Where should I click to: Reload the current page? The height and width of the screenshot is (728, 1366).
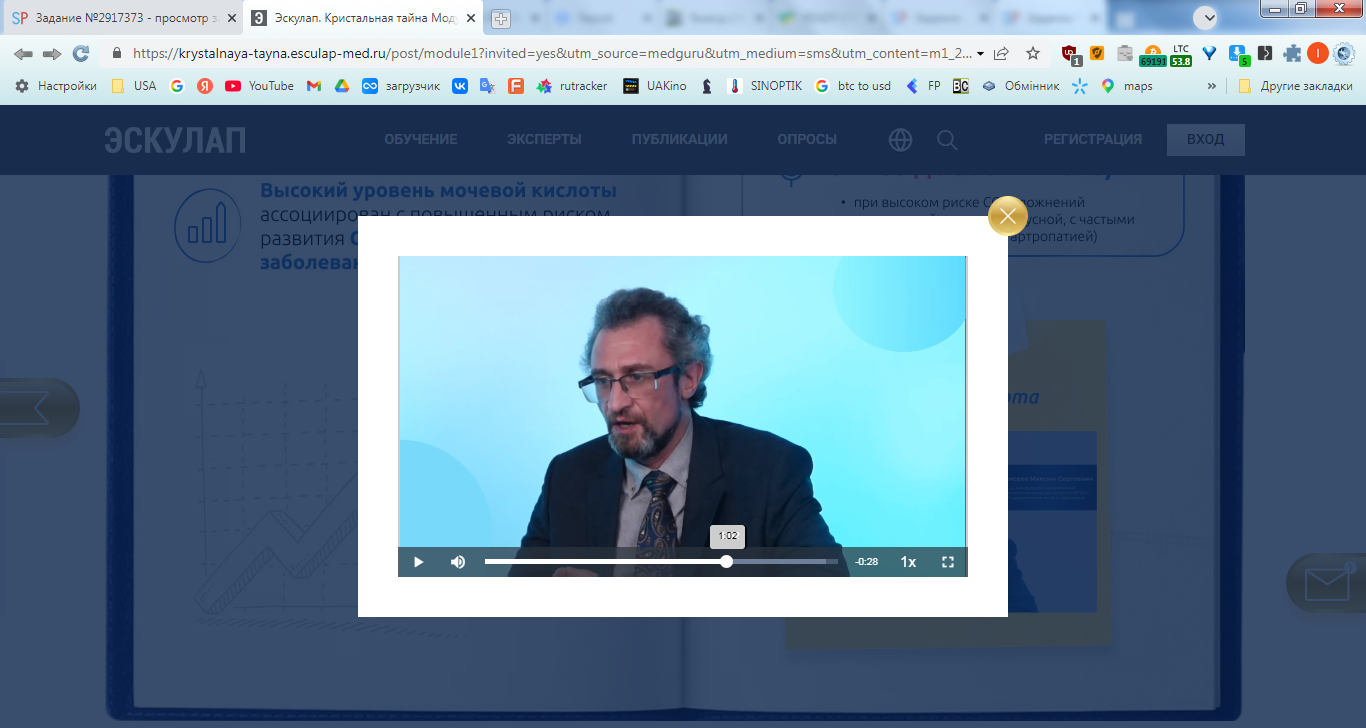81,54
